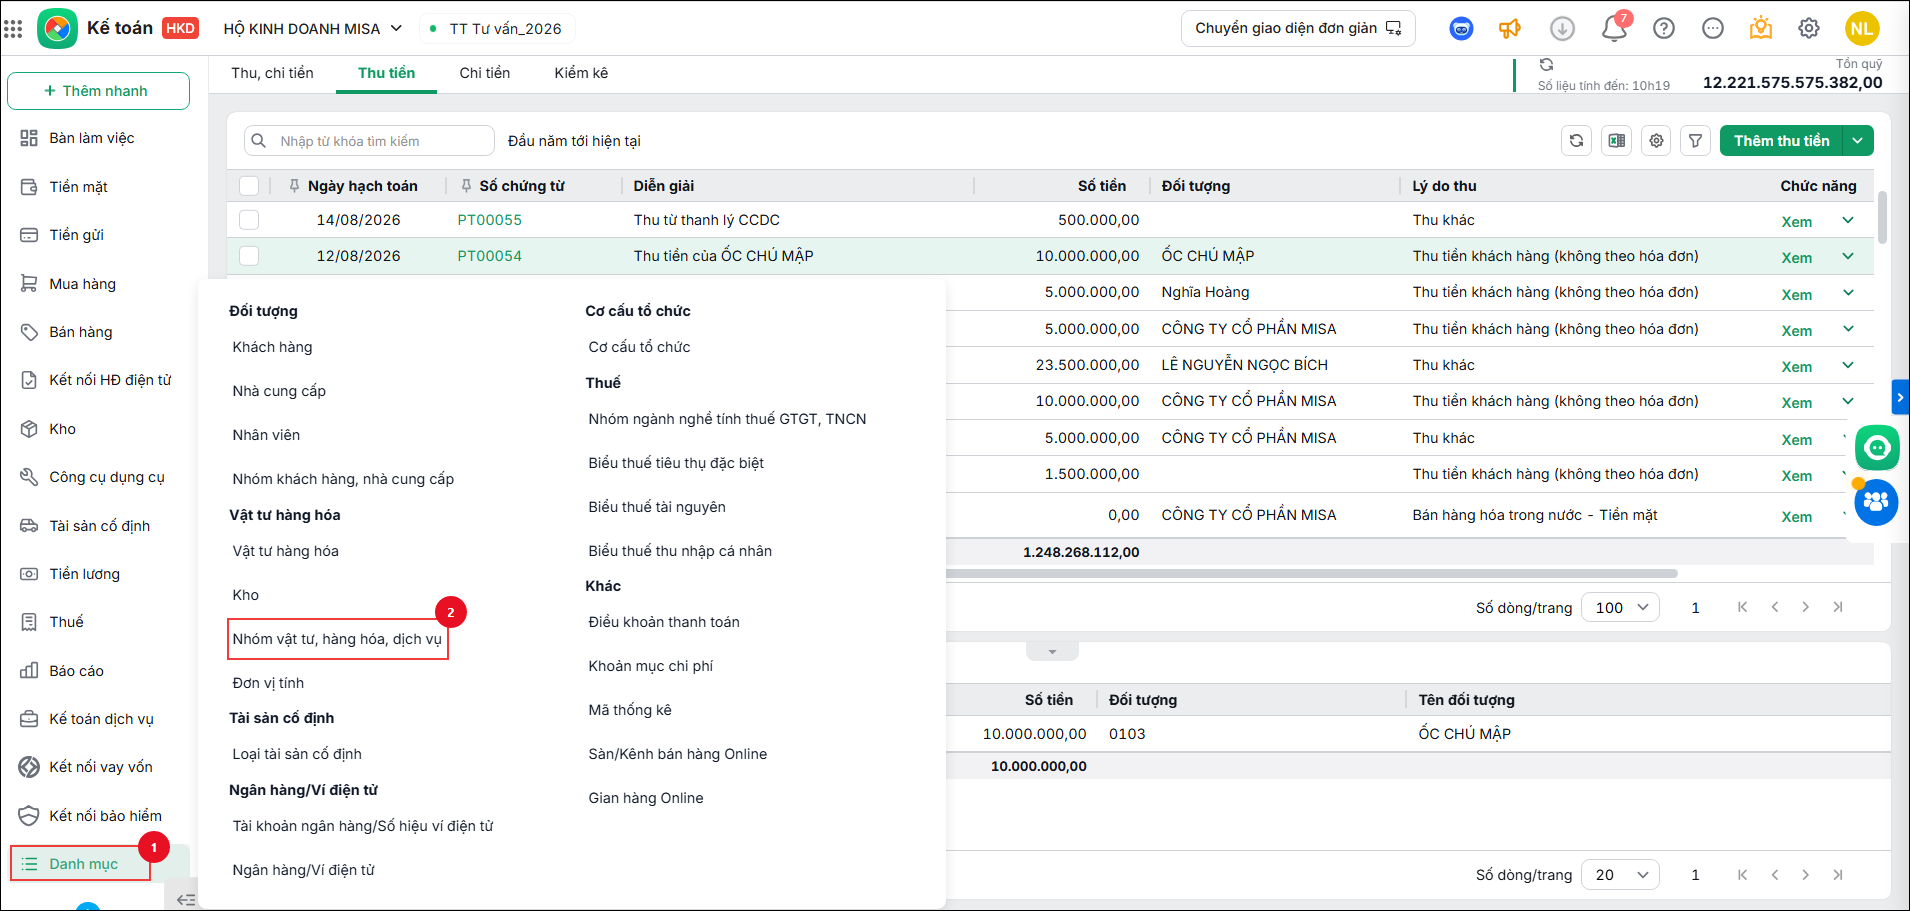This screenshot has height=911, width=1910.
Task: Change rows per page from 100
Action: [1620, 607]
